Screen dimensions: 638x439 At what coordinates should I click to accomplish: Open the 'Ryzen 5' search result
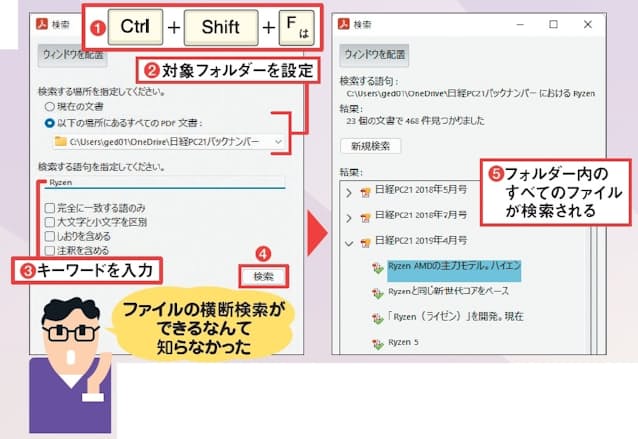pyautogui.click(x=403, y=342)
